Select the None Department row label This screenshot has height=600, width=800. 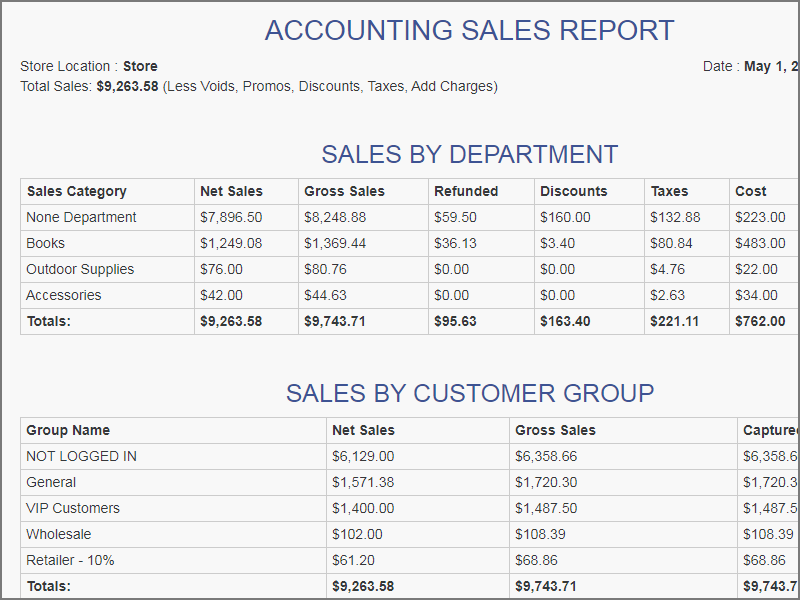click(x=81, y=217)
